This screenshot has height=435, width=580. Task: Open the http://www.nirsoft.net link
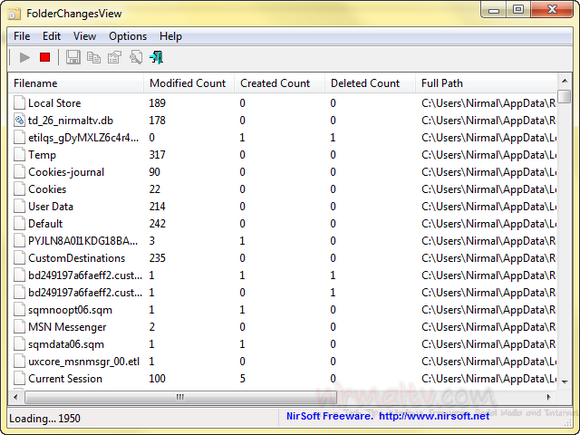point(434,416)
